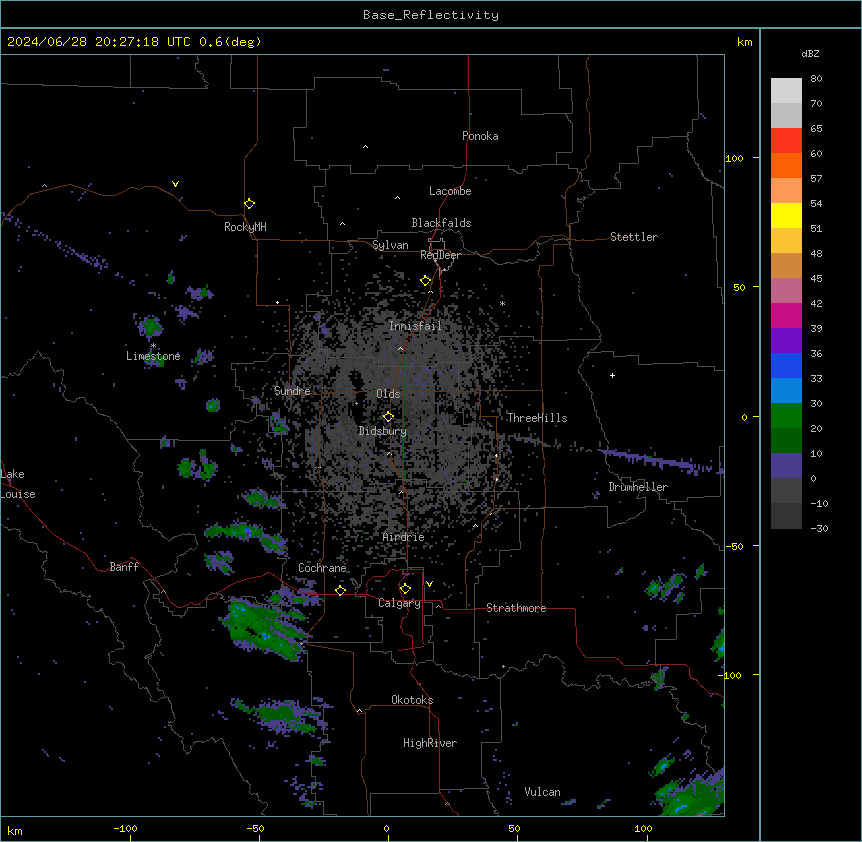Select the bright green 20-30 dBZ legend swatch
862x842 pixels.
click(x=786, y=416)
